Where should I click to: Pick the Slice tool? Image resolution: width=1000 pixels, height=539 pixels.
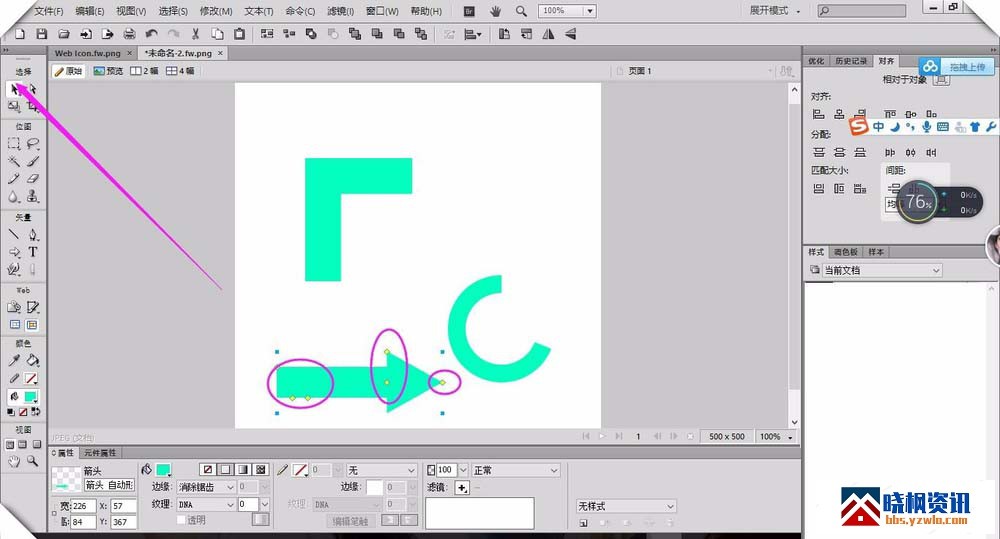tap(33, 307)
